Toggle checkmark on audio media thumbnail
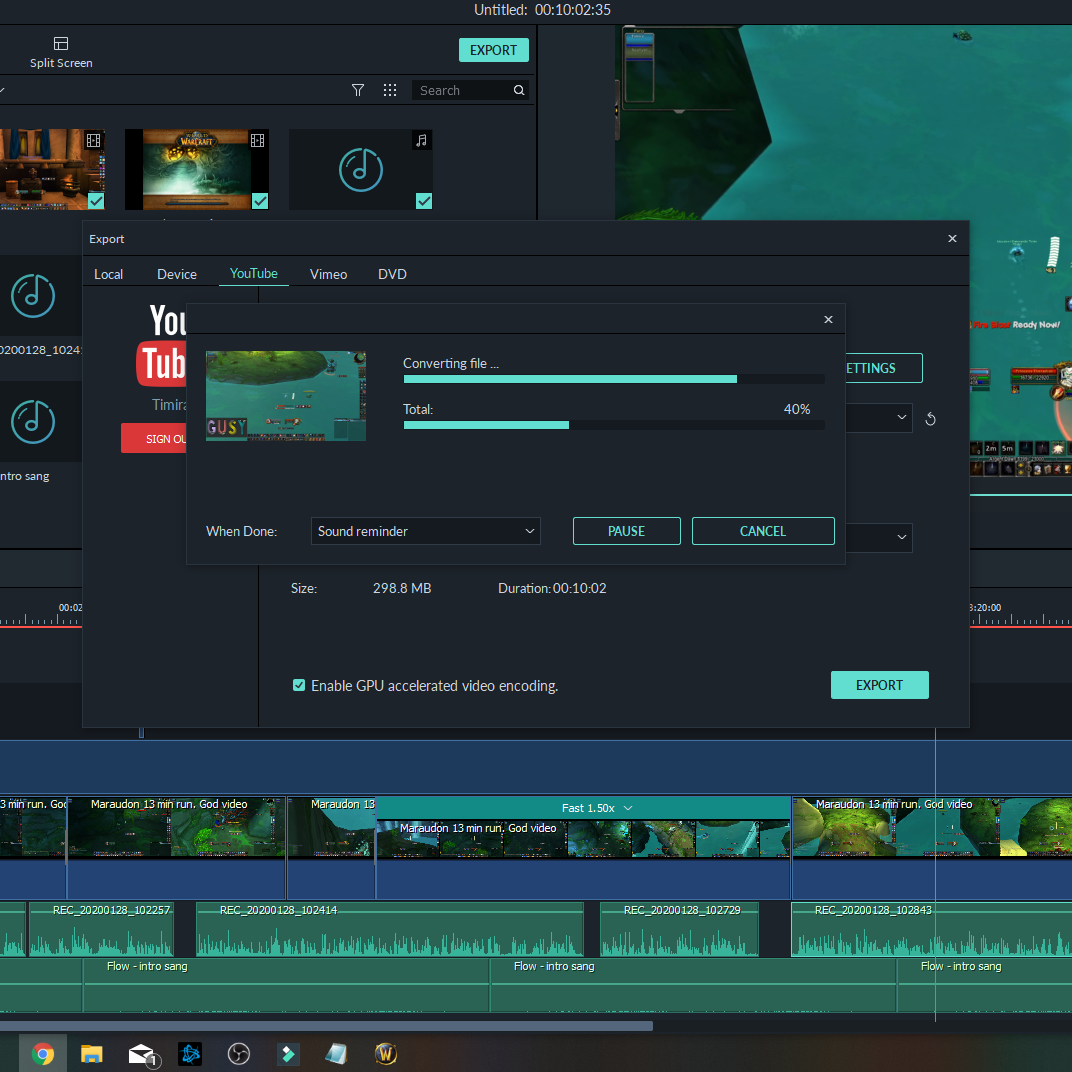1072x1072 pixels. (x=424, y=201)
